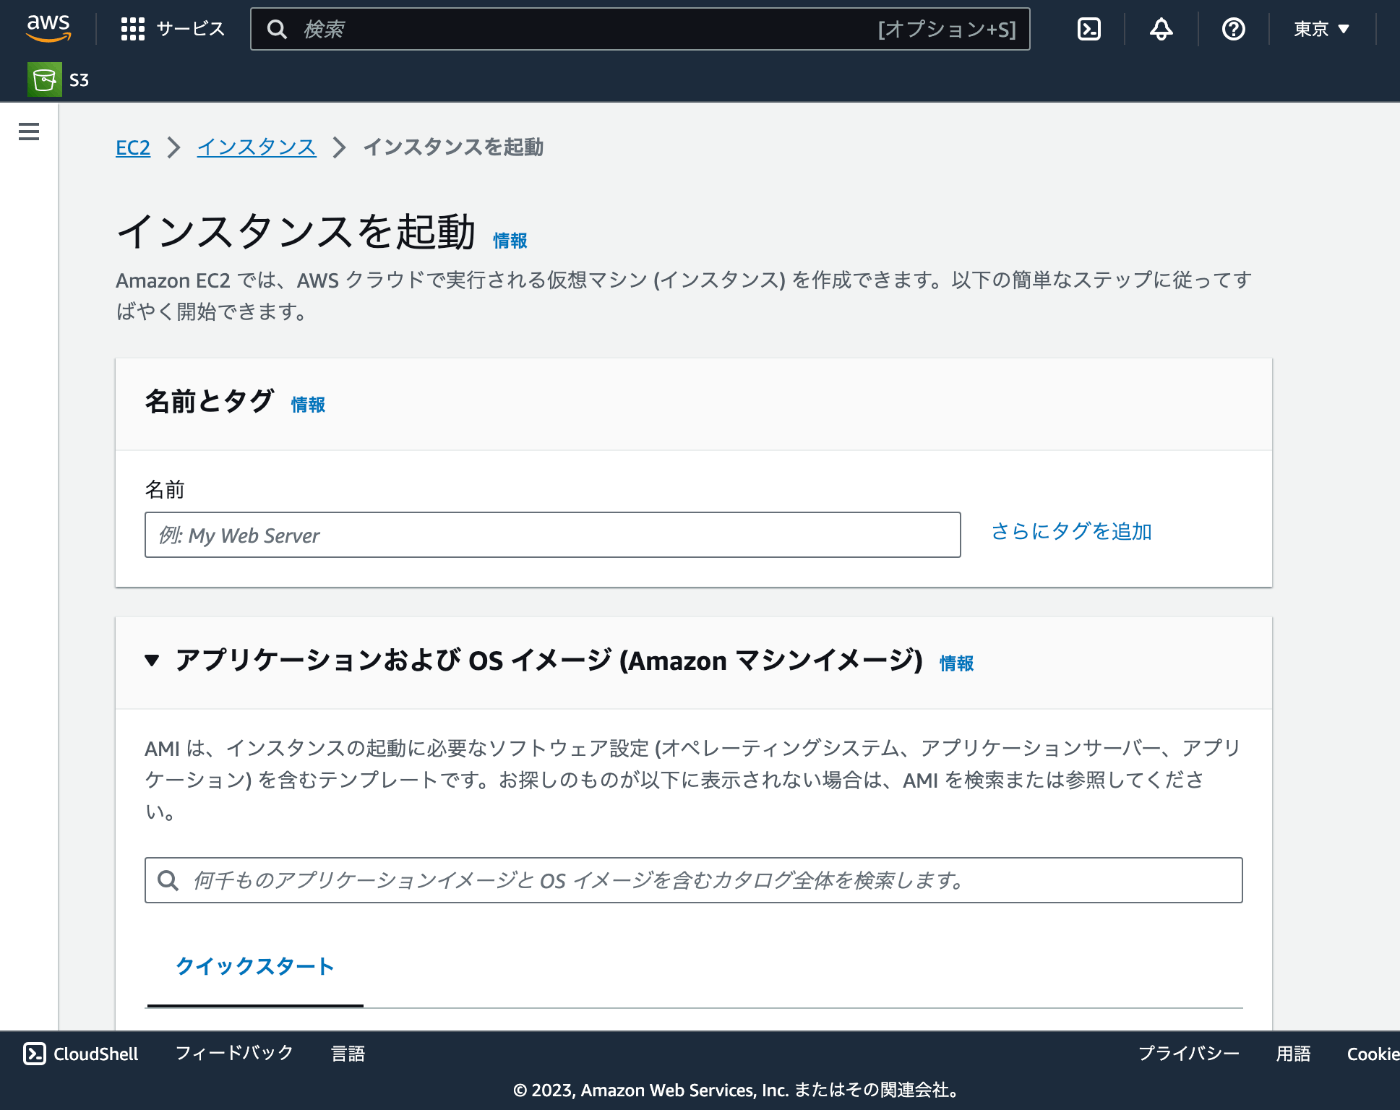Screen dimensions: 1400x1110
Task: Click the サービス label in the top bar
Action: [x=191, y=29]
